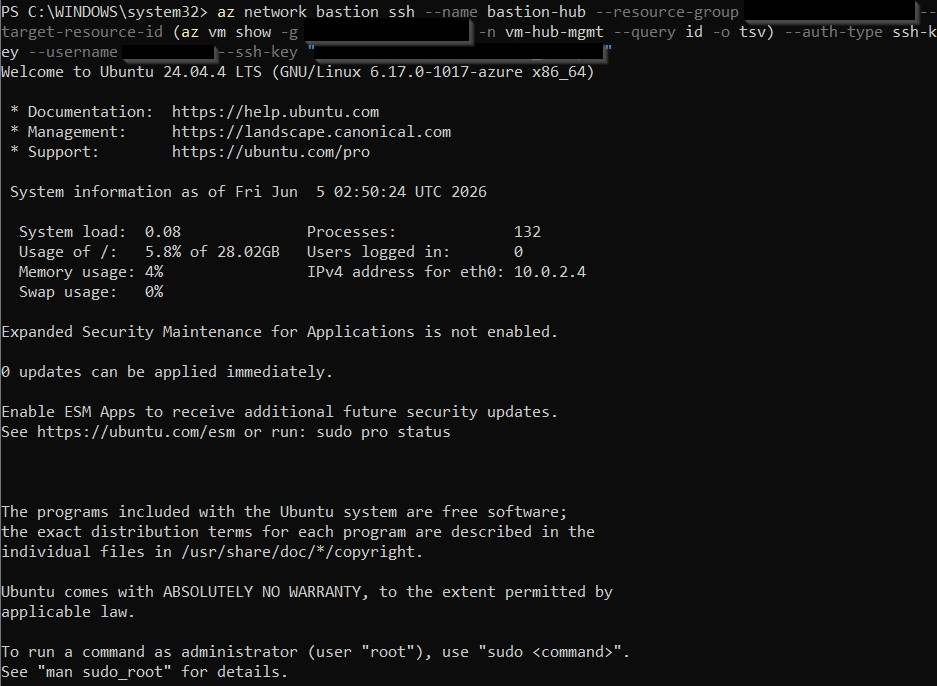Click the Swap usage value 0%
The image size is (937, 686).
pos(154,292)
